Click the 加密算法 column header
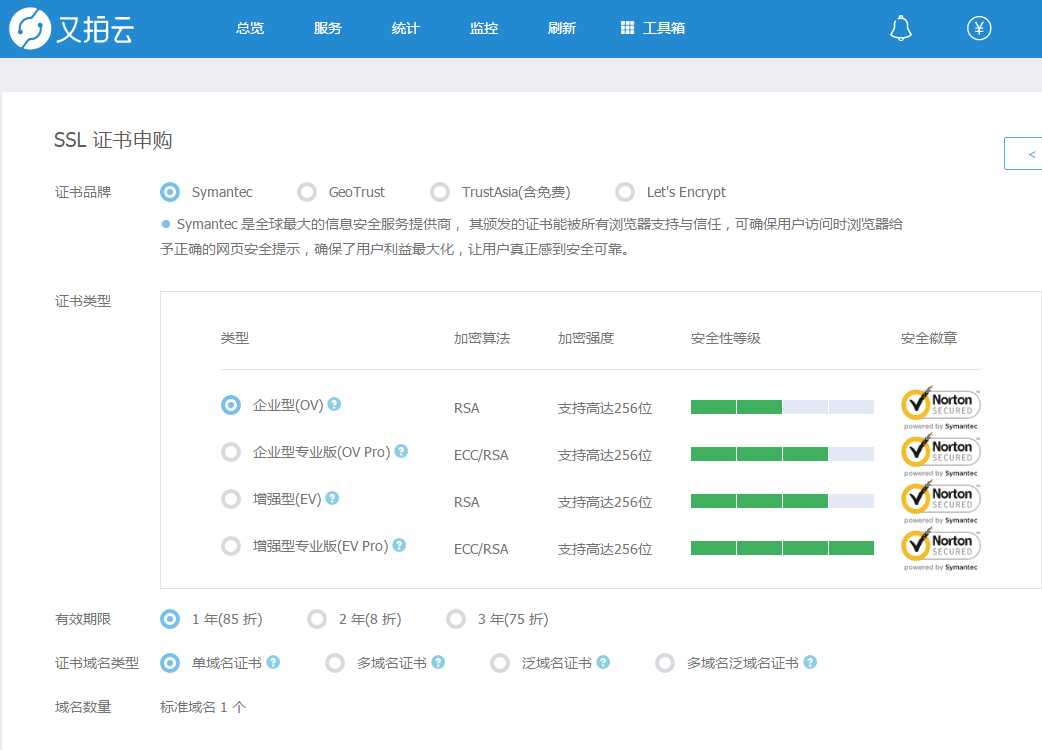The height and width of the screenshot is (750, 1042). pyautogui.click(x=482, y=338)
